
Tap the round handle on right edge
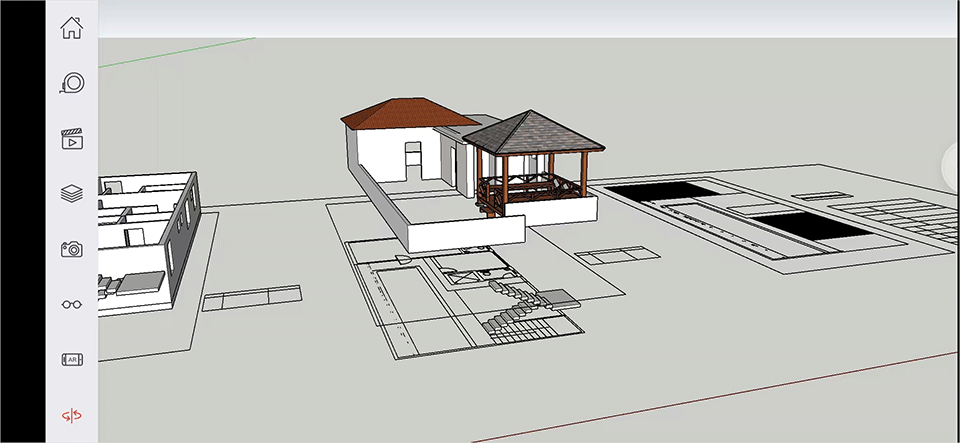coord(952,165)
